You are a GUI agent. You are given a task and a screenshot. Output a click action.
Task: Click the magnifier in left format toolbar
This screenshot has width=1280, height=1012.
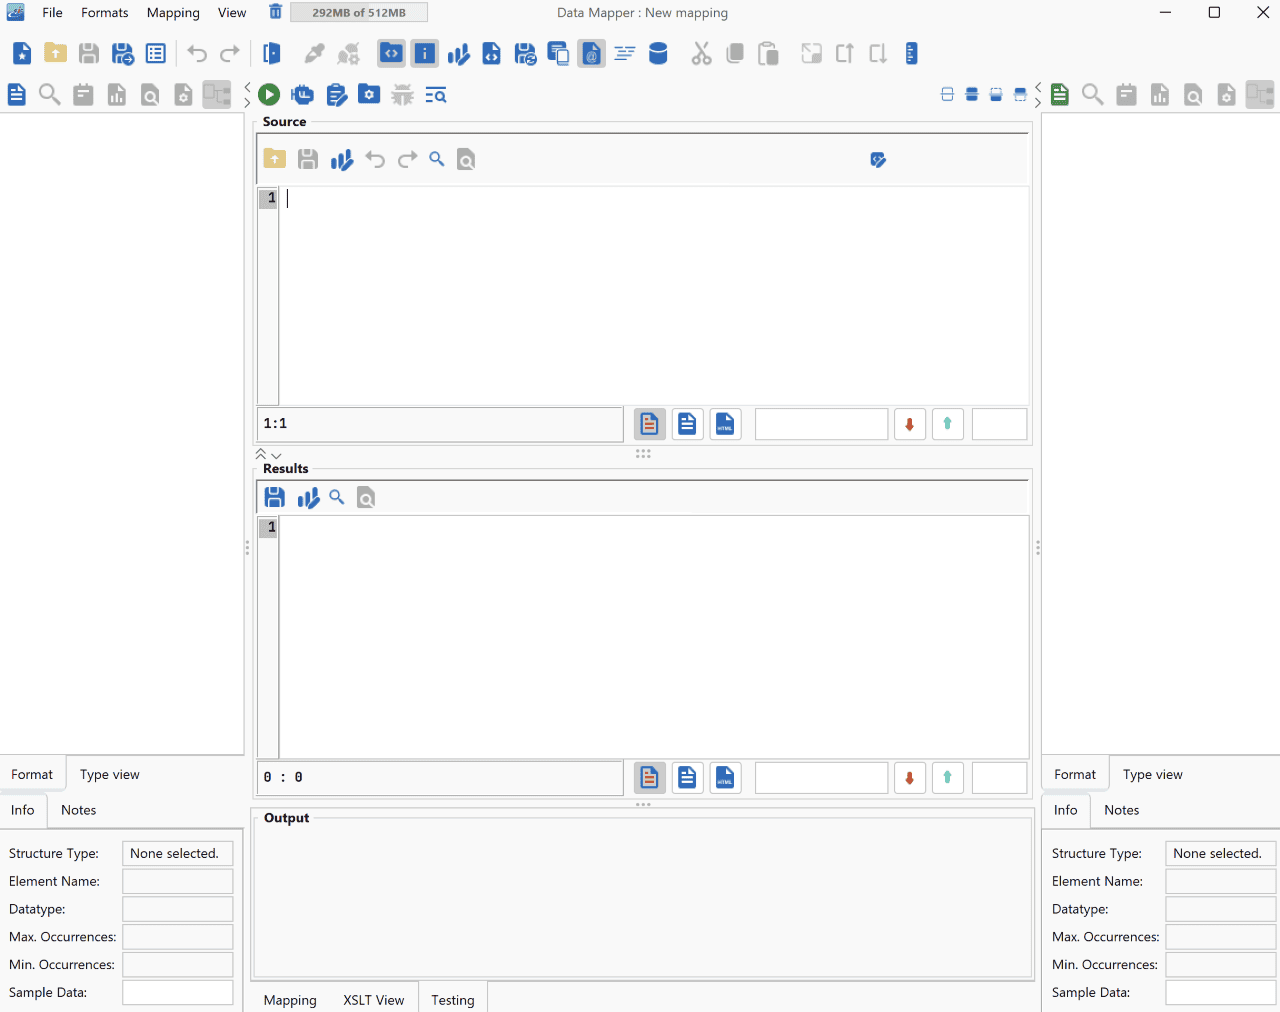(x=49, y=95)
